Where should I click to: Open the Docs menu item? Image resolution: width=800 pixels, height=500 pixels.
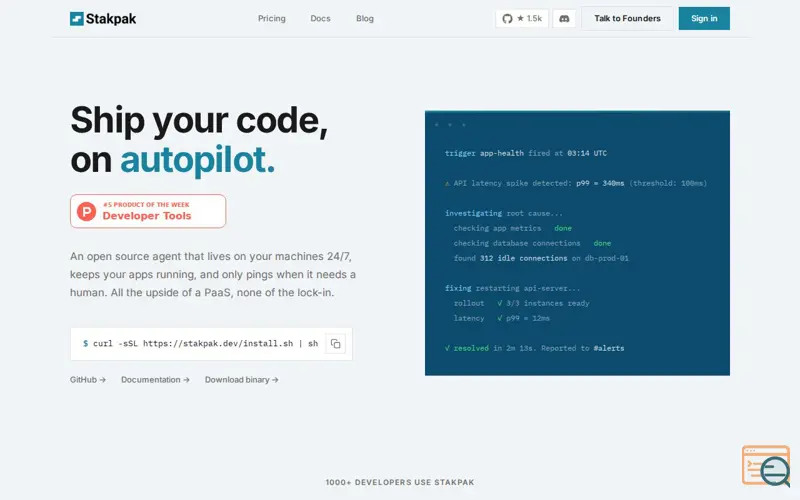pos(320,18)
